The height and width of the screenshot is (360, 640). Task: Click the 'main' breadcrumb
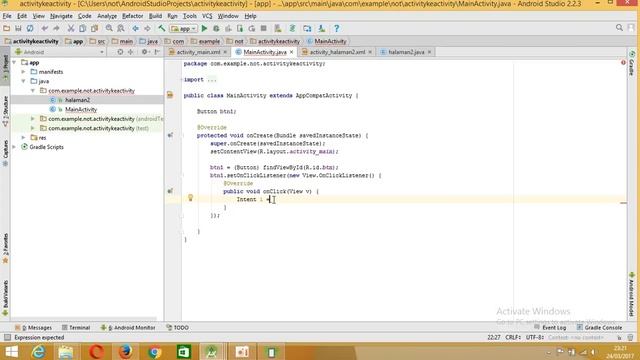pos(123,41)
